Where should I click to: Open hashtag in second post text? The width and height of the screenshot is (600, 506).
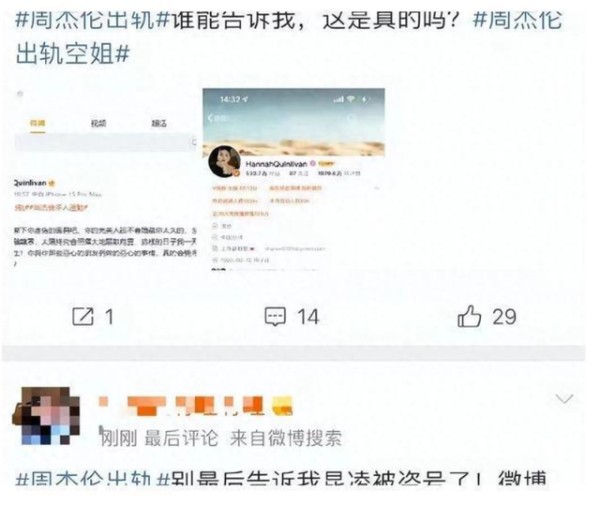pyautogui.click(x=92, y=480)
